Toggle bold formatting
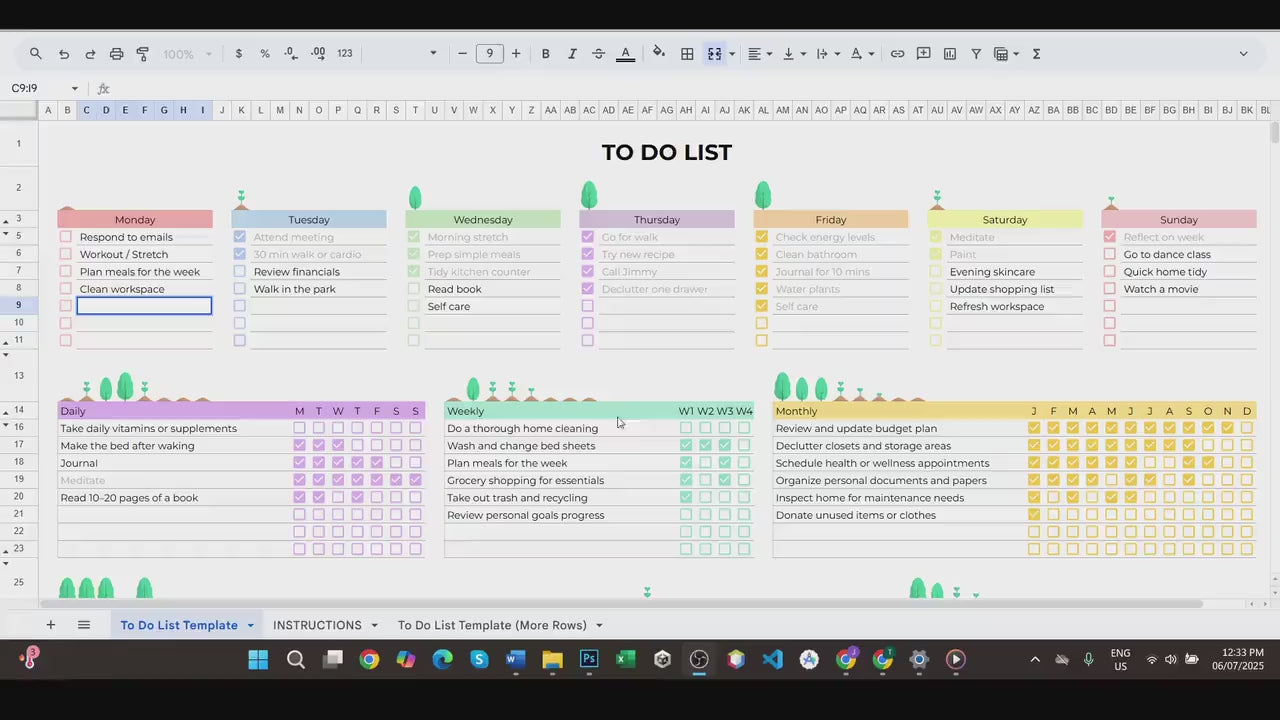The width and height of the screenshot is (1280, 720). (545, 54)
